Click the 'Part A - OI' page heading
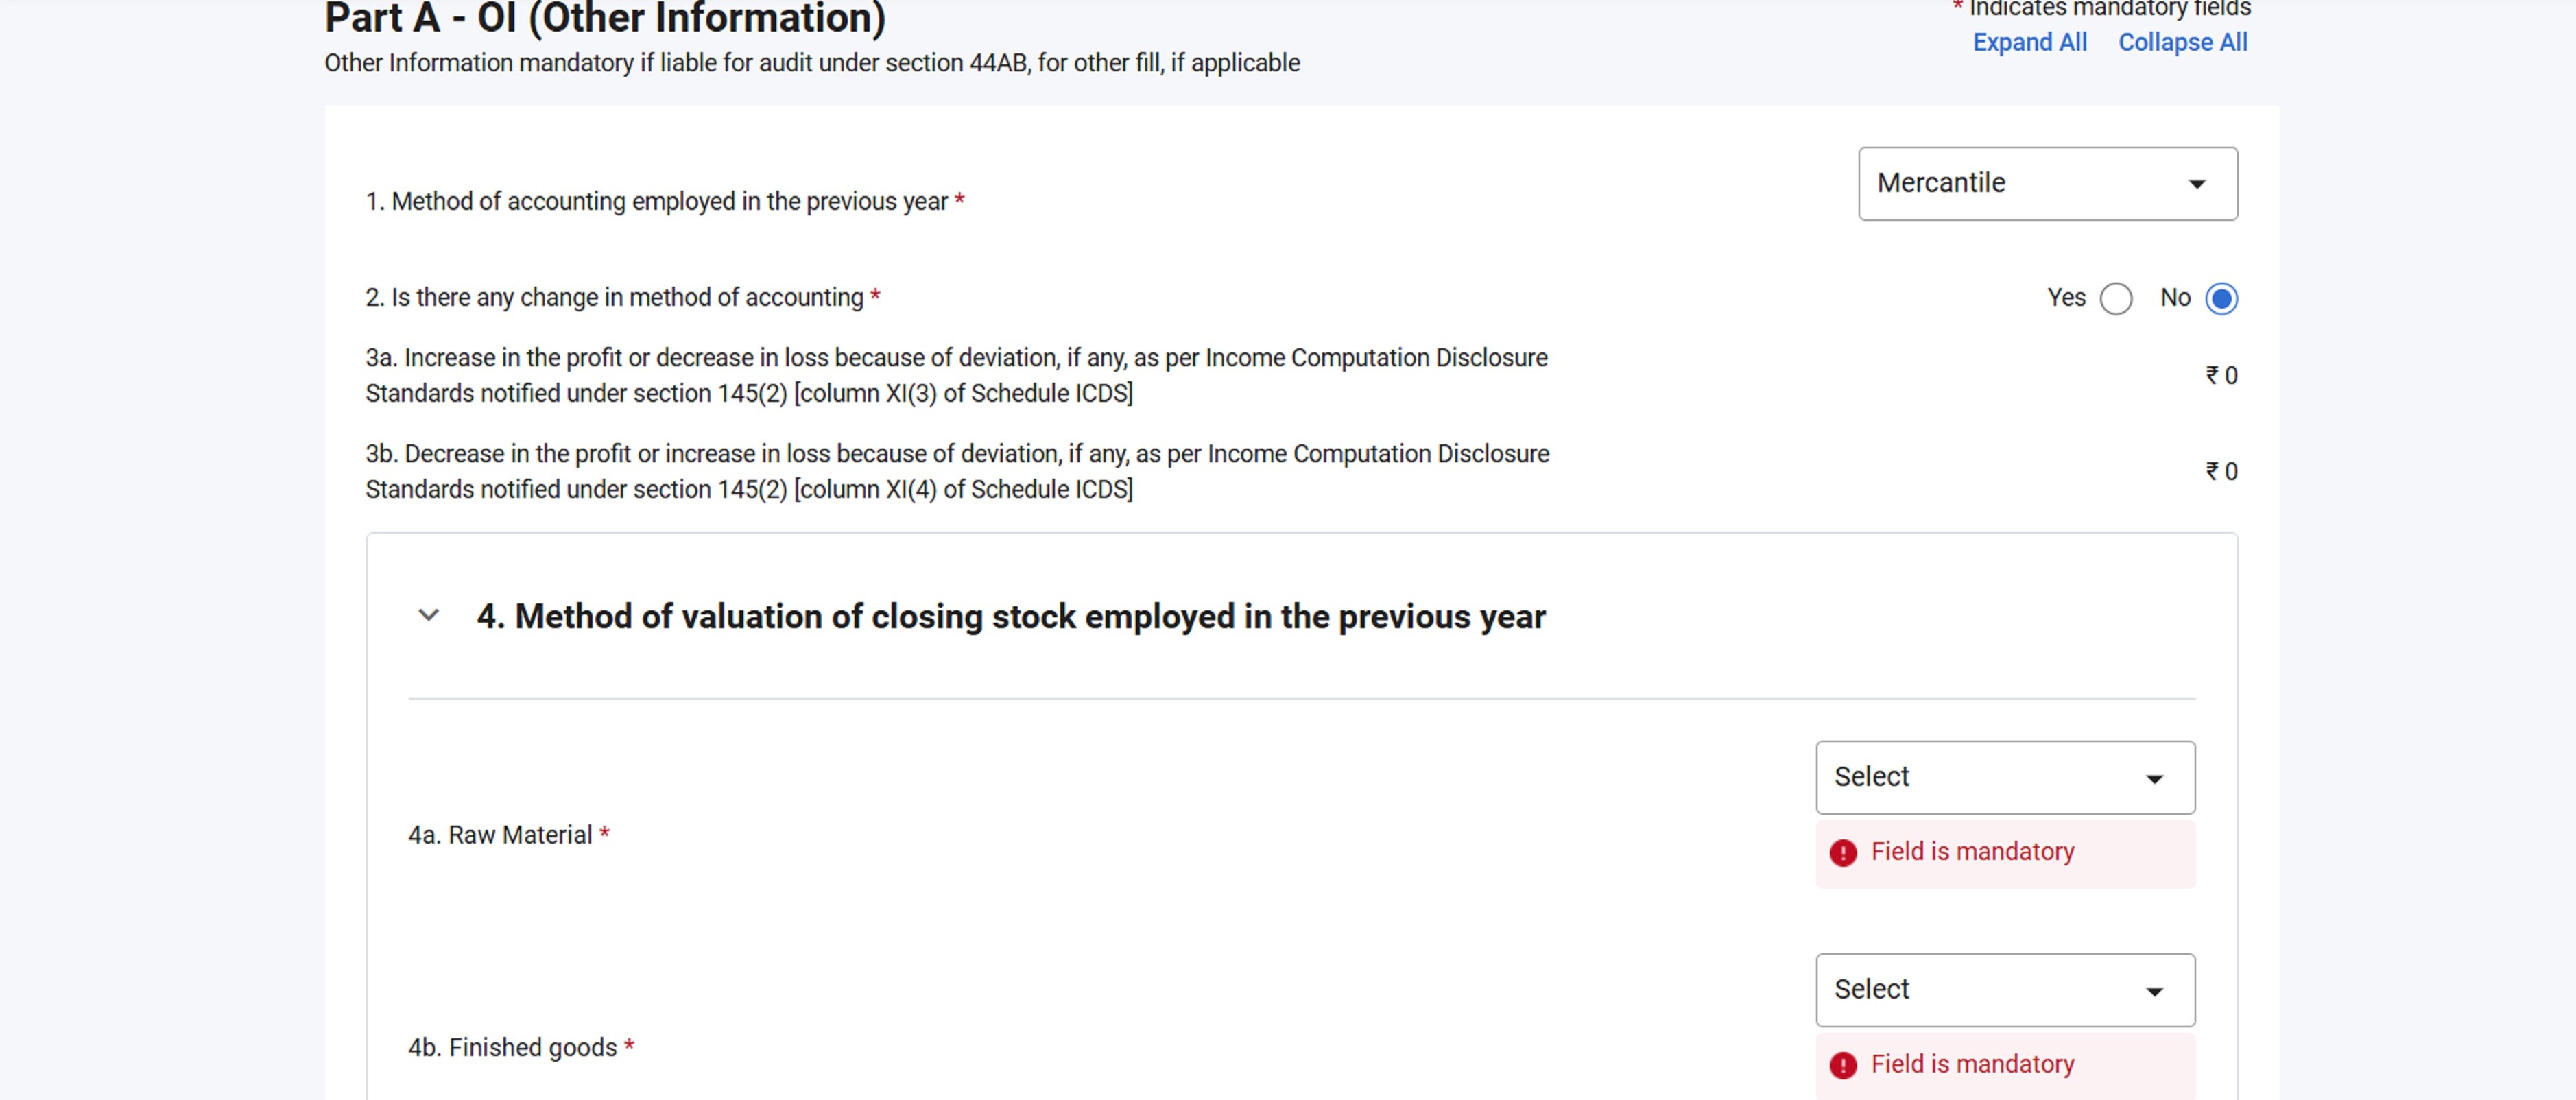Image resolution: width=2576 pixels, height=1100 pixels. [x=605, y=18]
